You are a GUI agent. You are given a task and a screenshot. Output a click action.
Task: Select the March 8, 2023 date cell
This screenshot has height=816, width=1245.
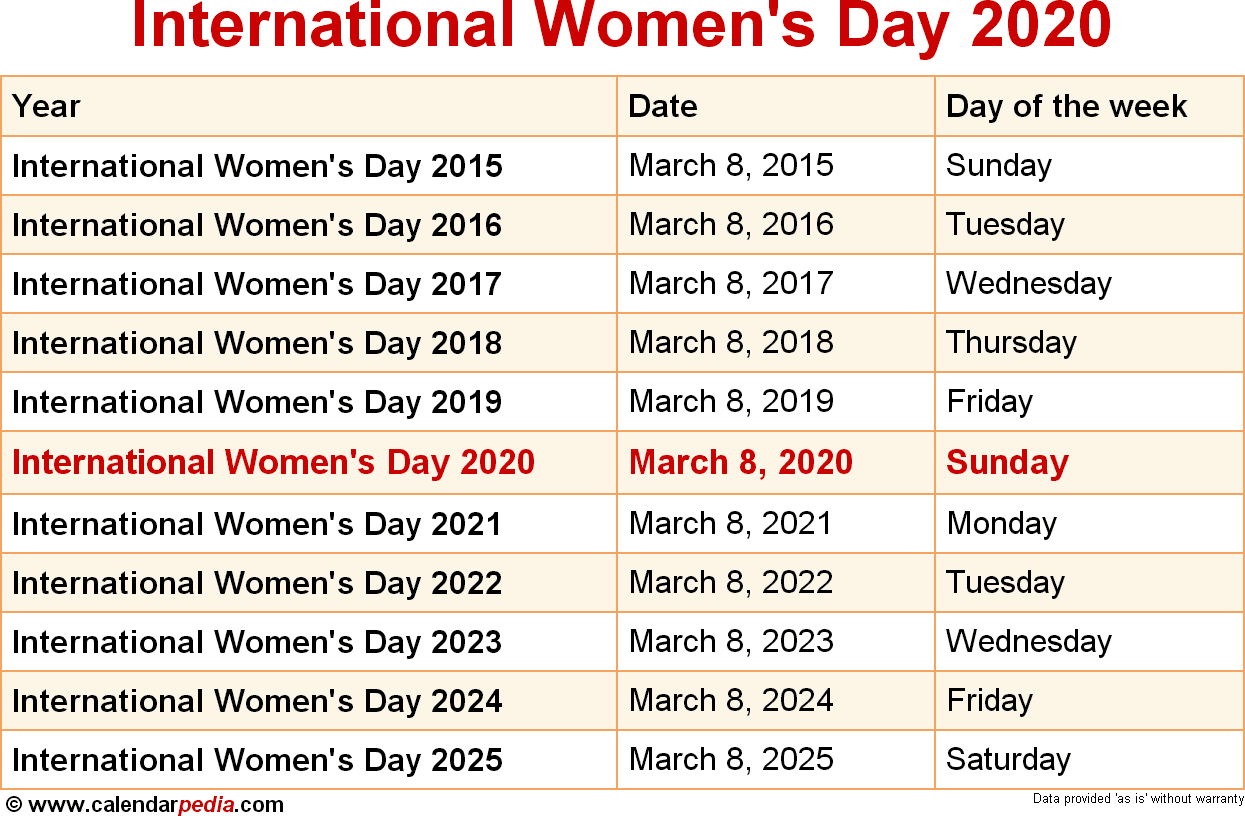pos(731,641)
